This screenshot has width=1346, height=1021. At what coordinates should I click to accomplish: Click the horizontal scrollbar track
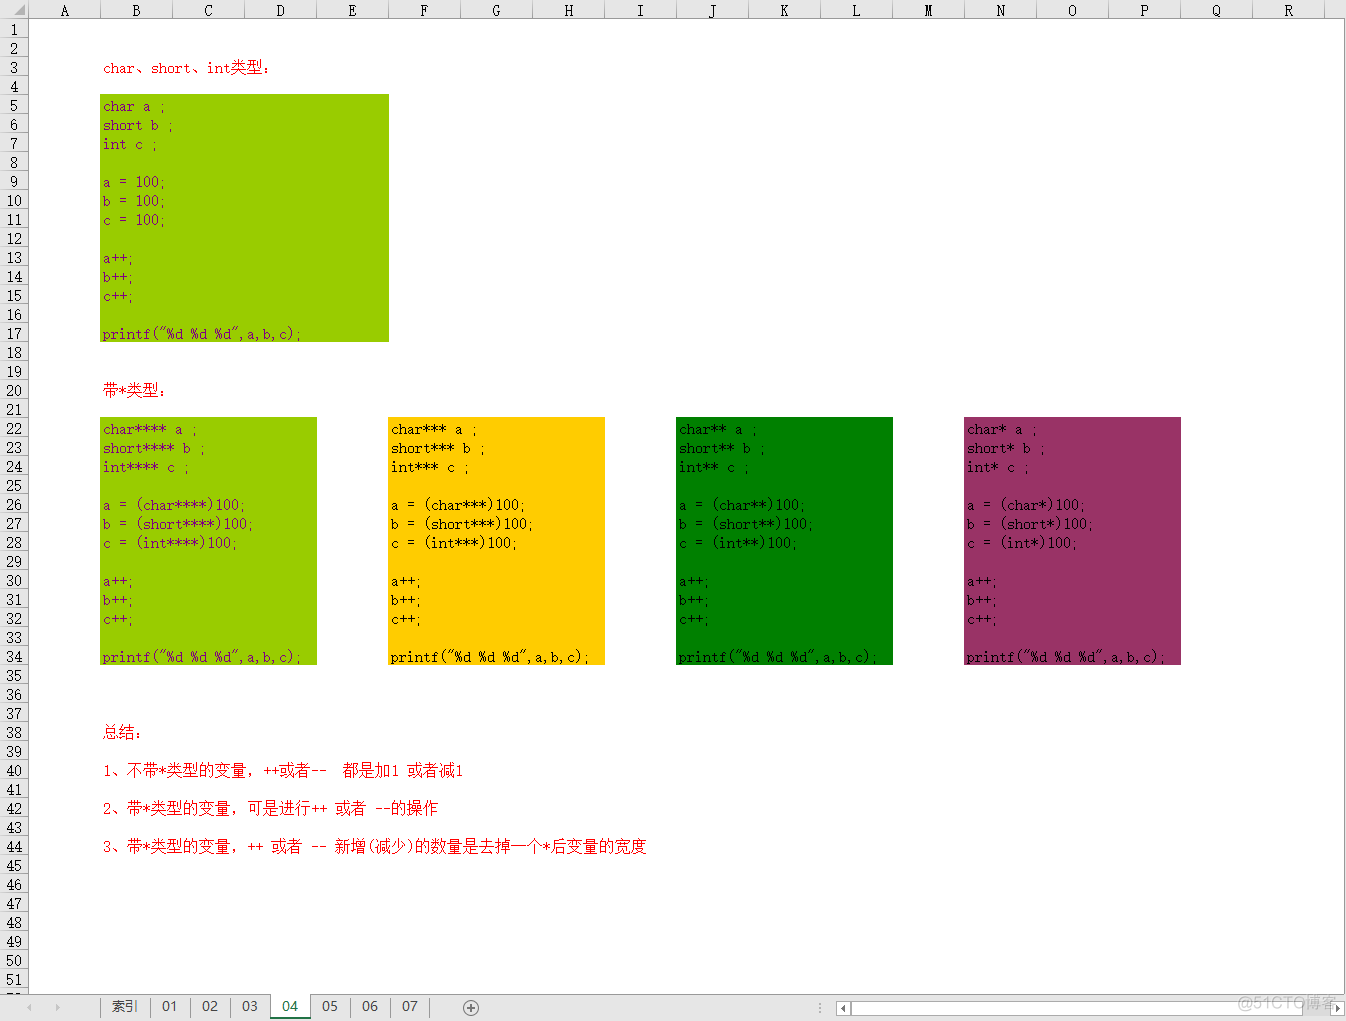tap(1090, 1008)
